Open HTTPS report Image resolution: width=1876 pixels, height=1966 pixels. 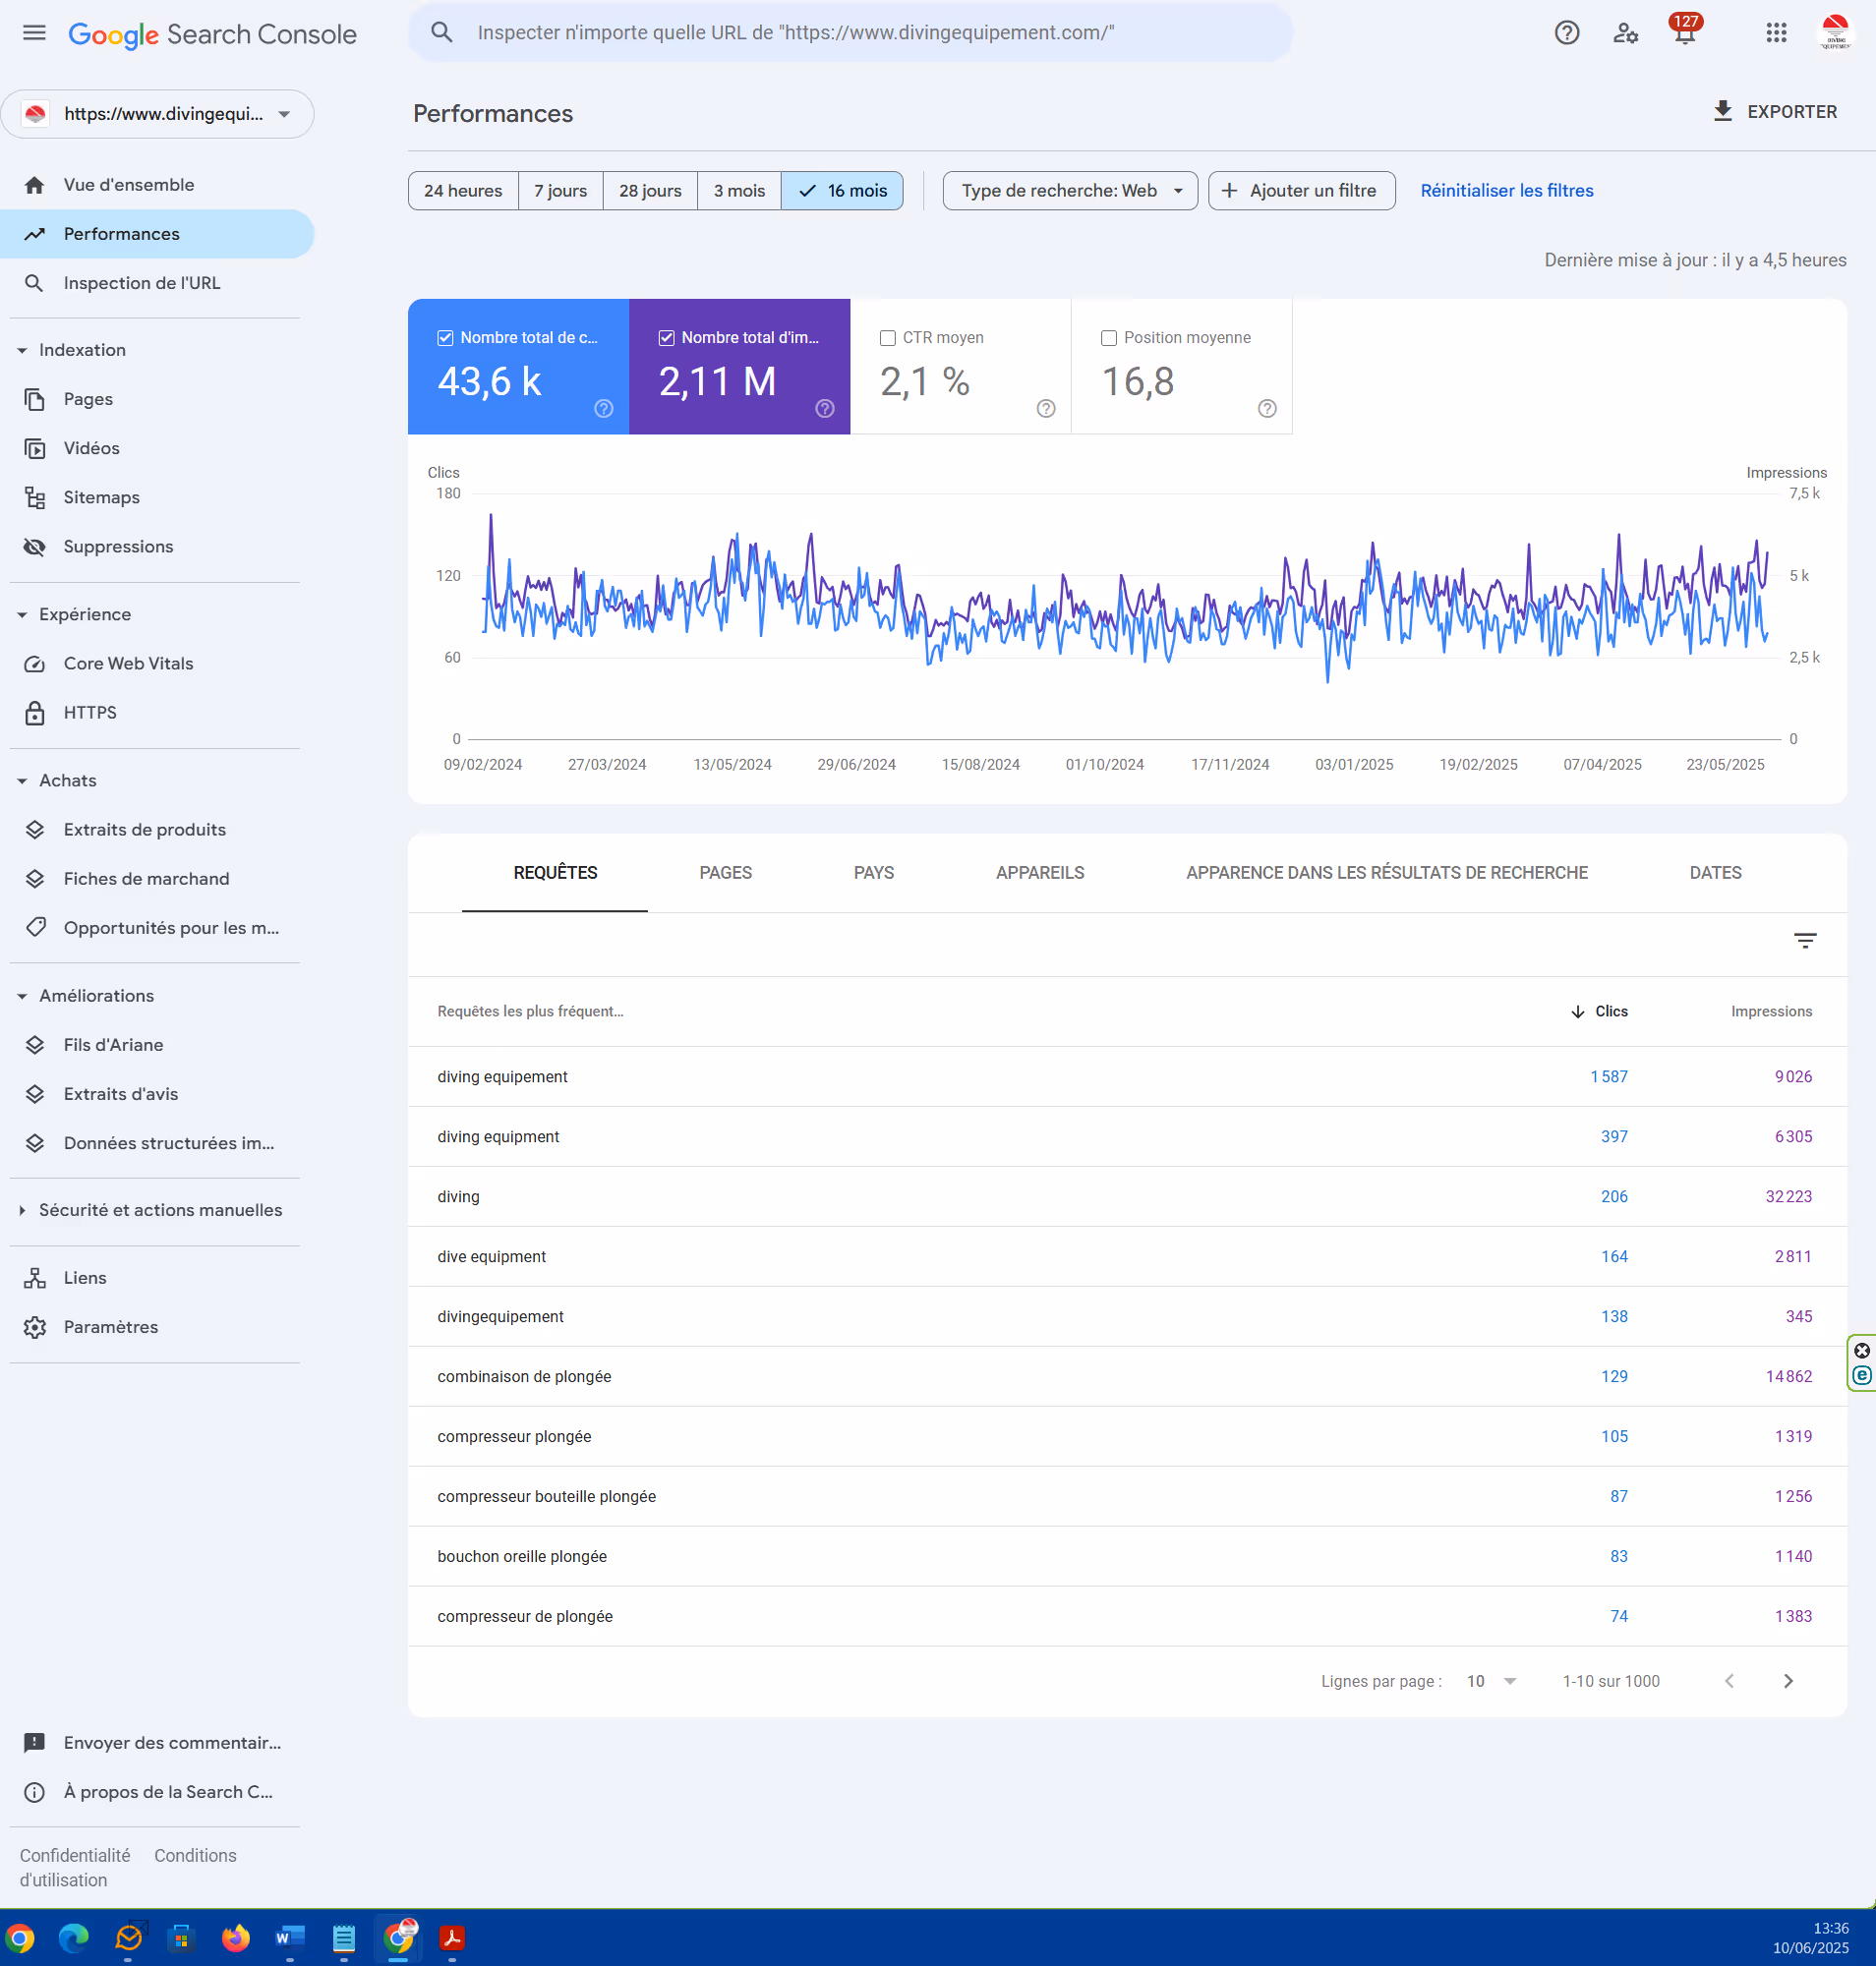tap(157, 712)
